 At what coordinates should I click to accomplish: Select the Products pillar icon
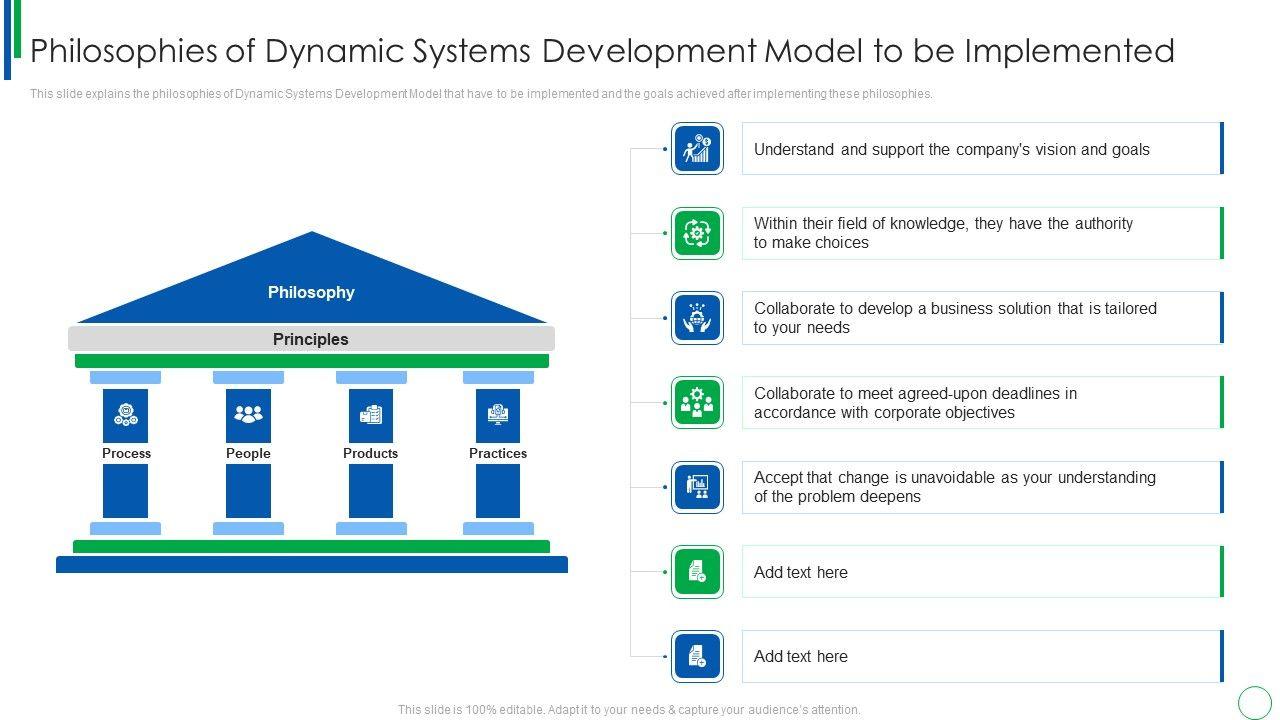tap(371, 415)
